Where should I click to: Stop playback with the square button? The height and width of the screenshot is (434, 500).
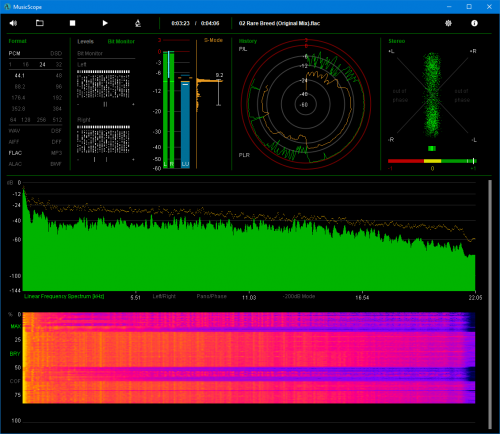[72, 23]
